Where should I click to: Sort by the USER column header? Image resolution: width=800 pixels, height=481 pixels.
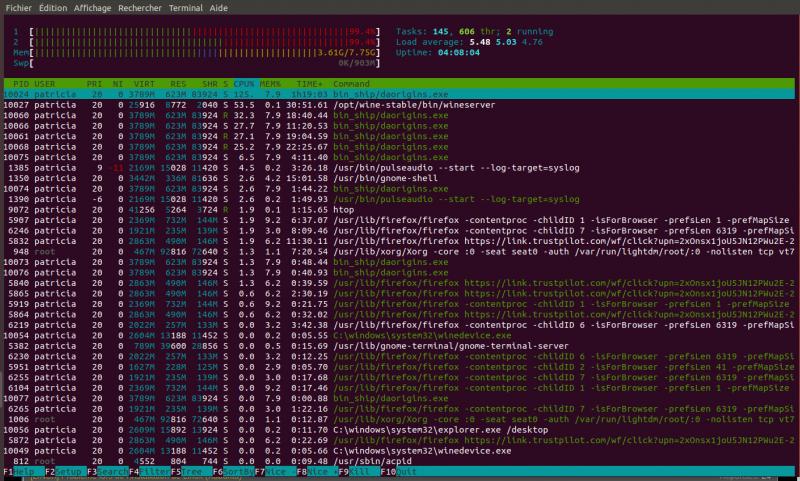point(45,84)
